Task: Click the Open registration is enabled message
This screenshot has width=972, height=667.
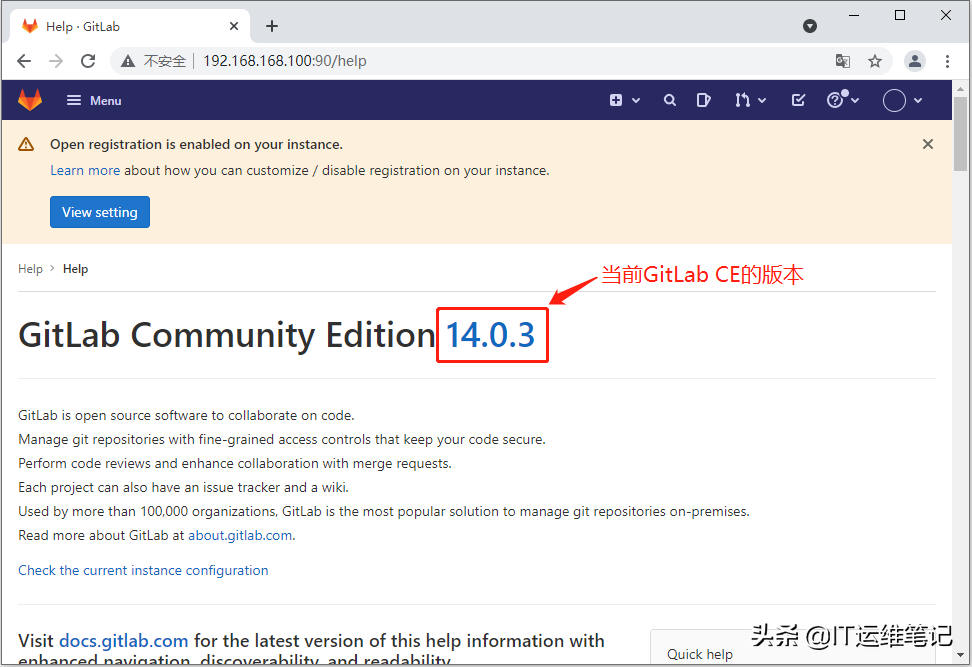Action: click(x=197, y=144)
